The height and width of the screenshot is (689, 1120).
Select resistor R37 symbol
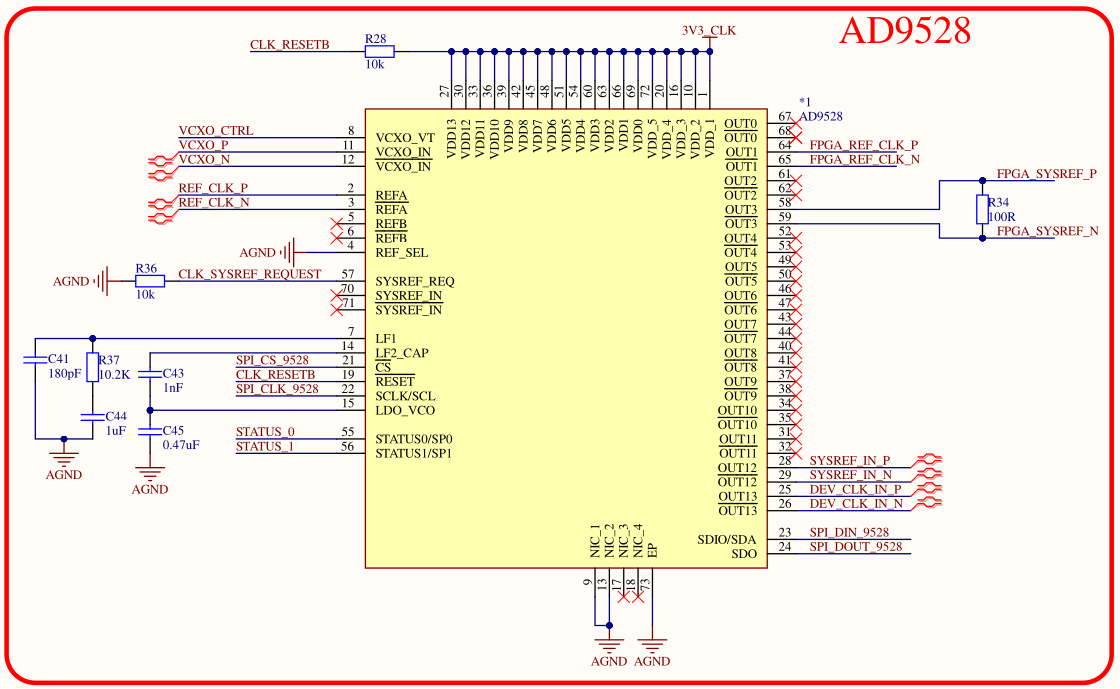92,367
